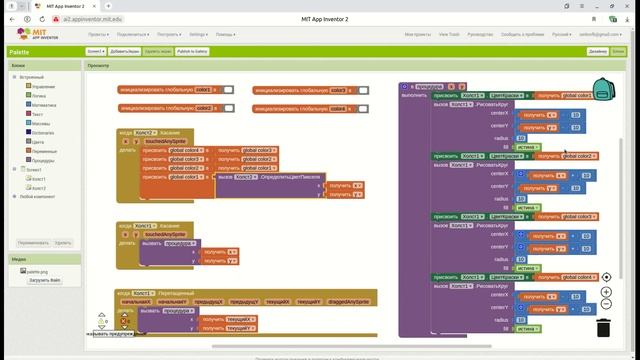The image size is (640, 360).
Task: Collapse the Встроенный tree node
Action: pos(15,77)
